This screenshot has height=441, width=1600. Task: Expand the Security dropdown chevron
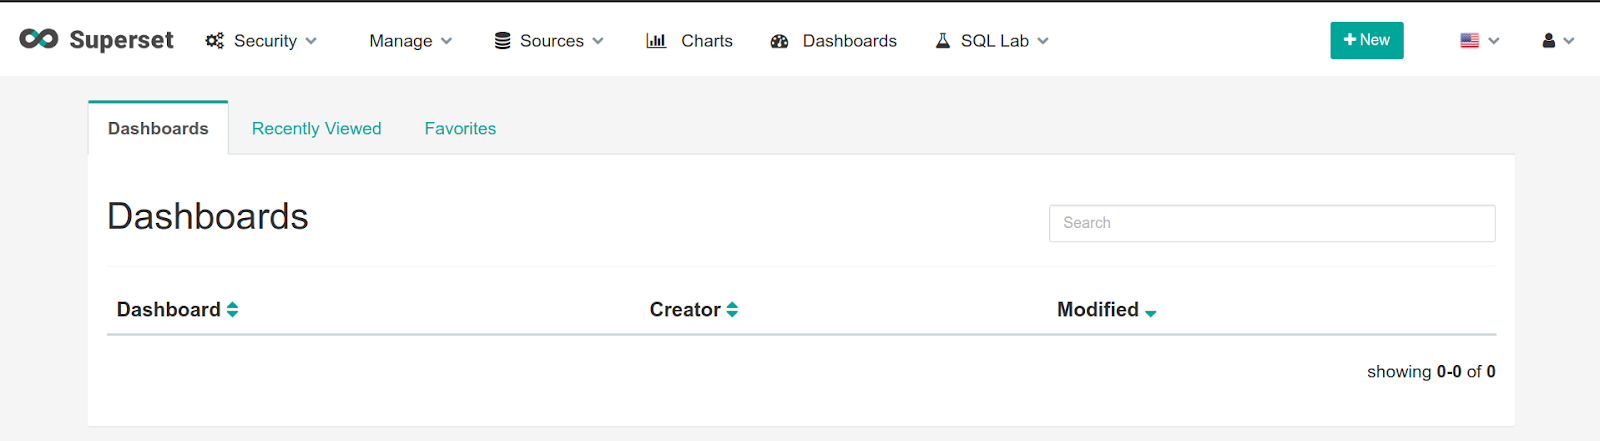click(x=311, y=41)
